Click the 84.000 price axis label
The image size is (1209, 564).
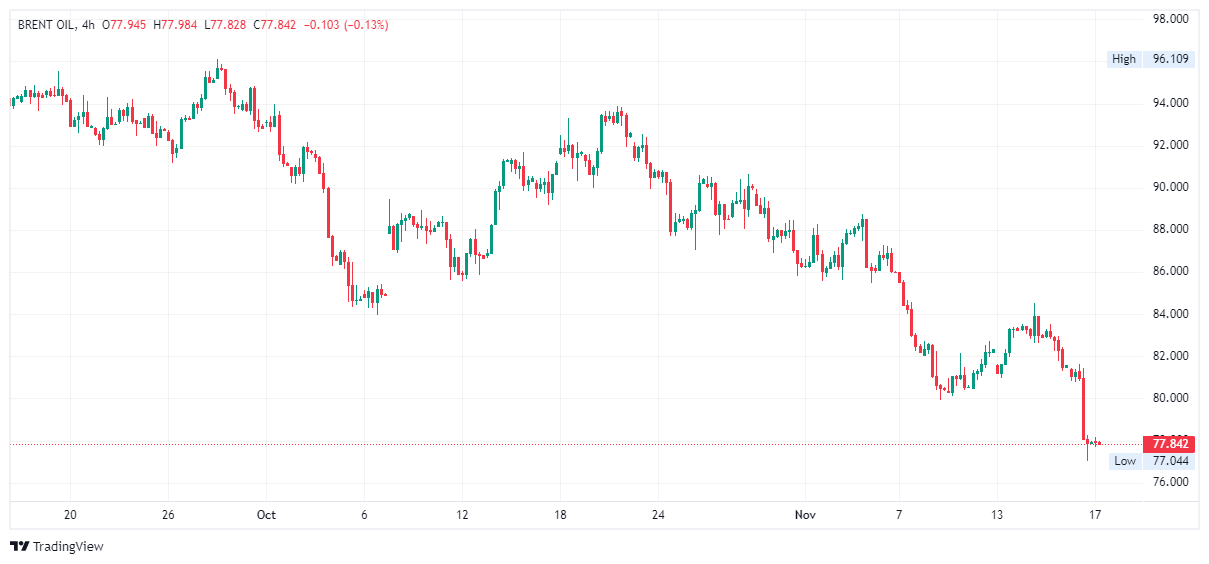click(1170, 314)
